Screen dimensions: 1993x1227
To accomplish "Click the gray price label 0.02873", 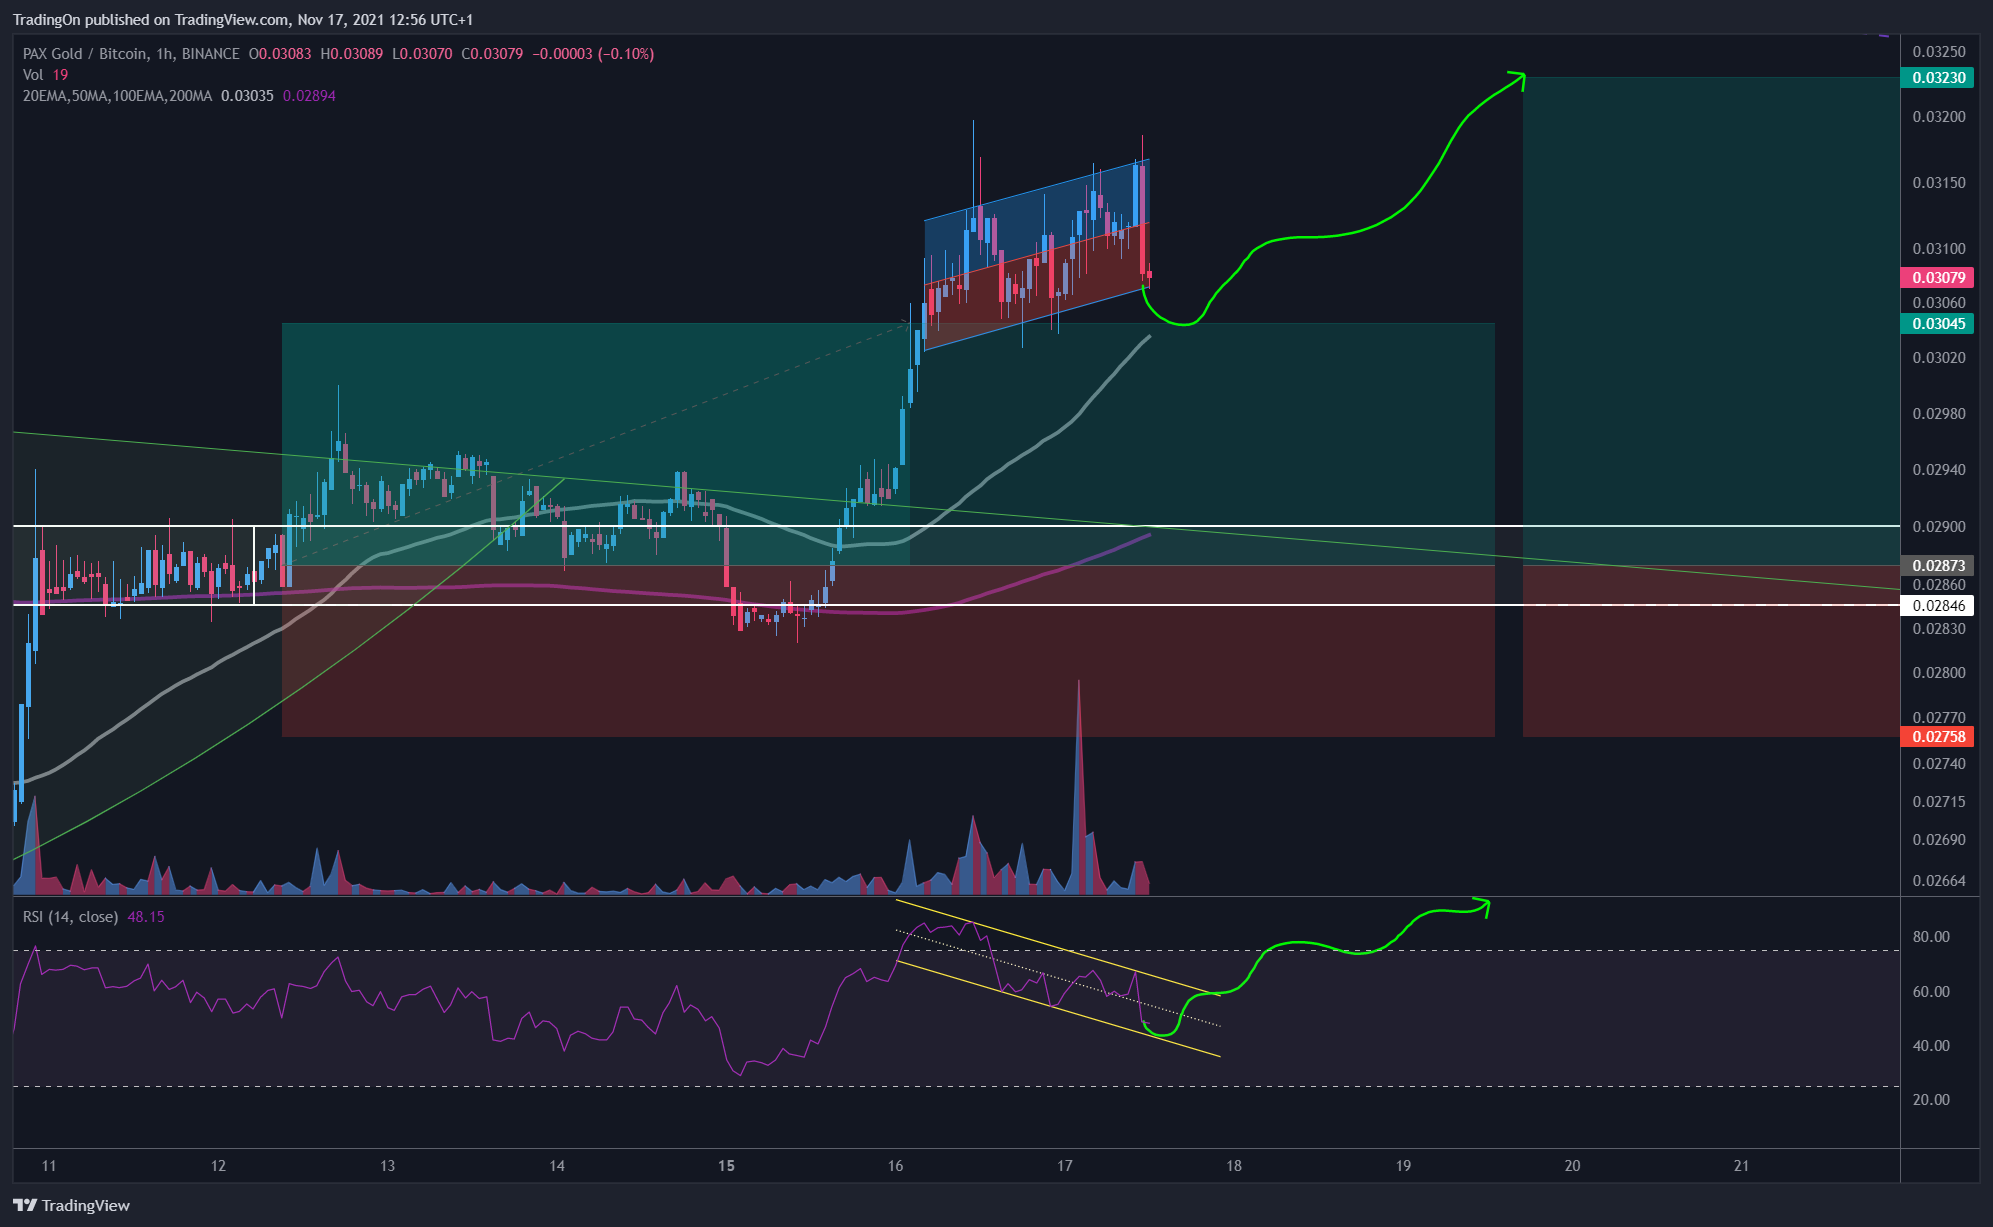I will pyautogui.click(x=1938, y=565).
